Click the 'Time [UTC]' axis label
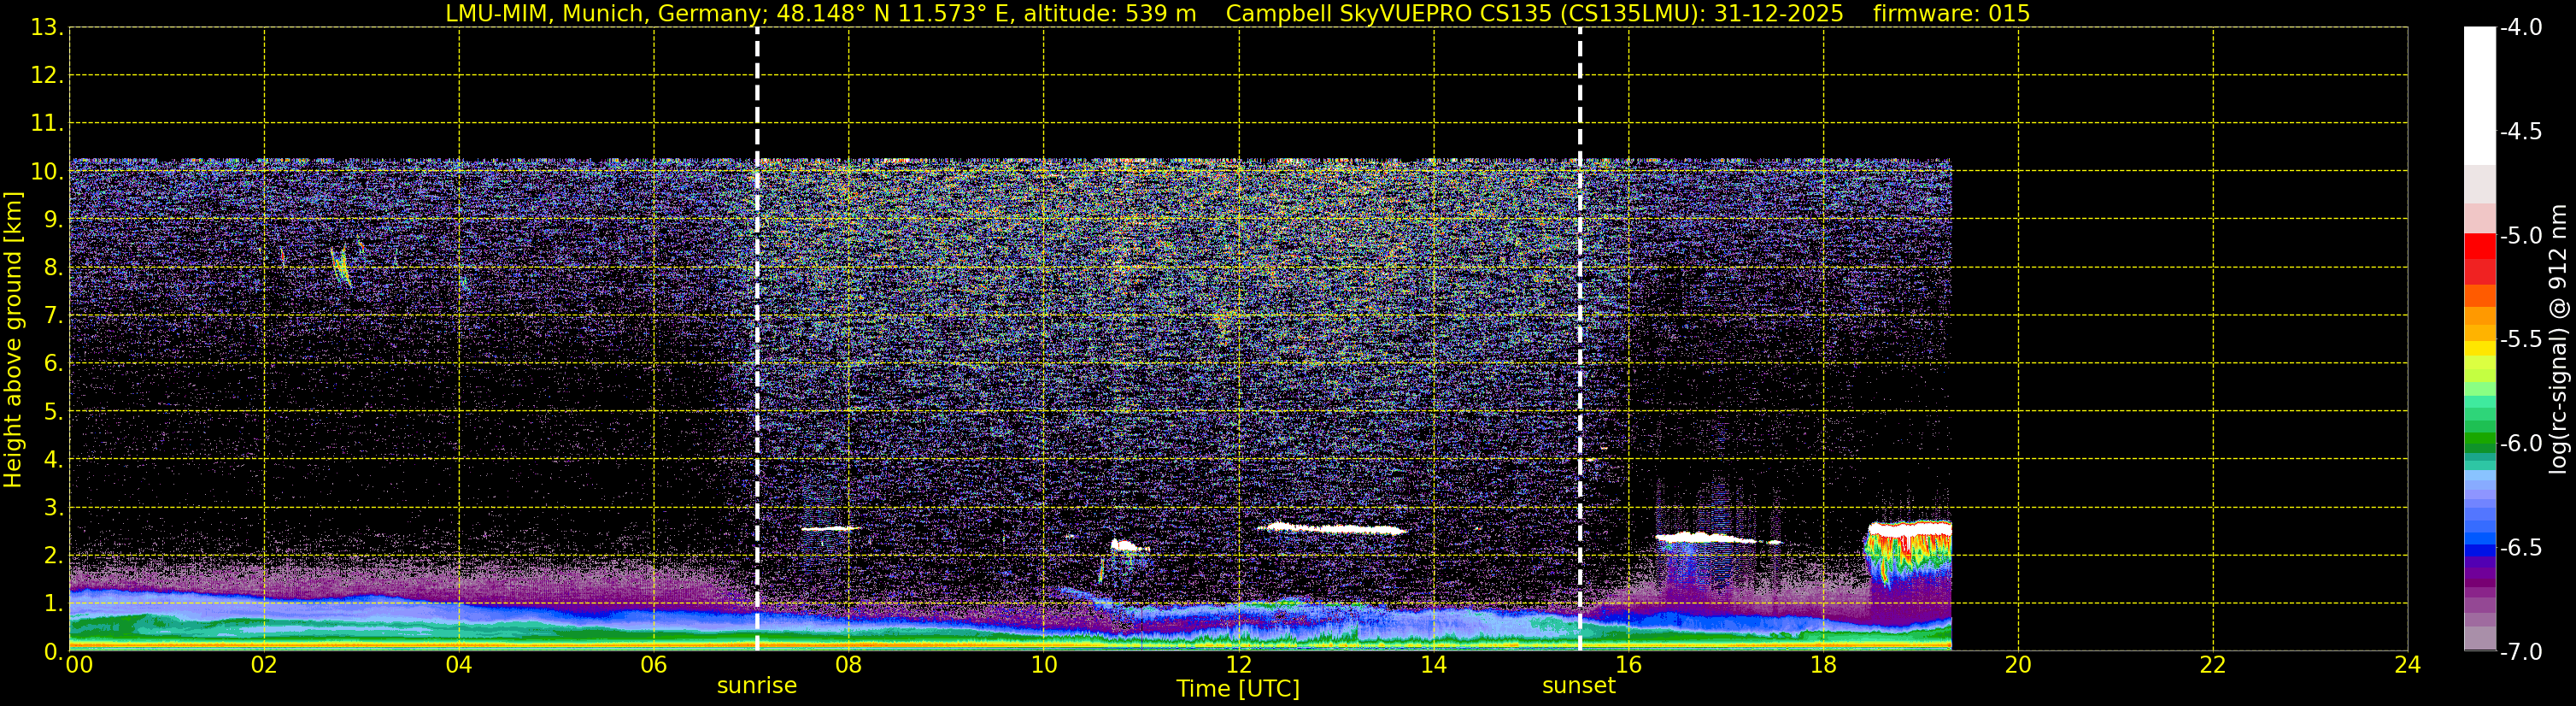 [x=1238, y=689]
